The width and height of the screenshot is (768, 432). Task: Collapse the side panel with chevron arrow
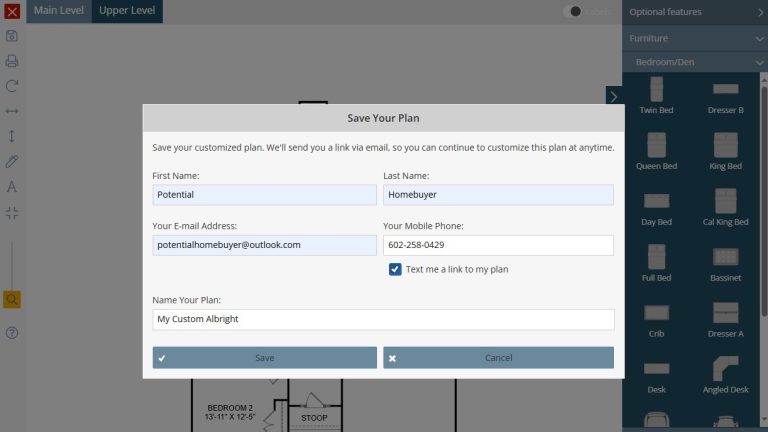point(614,96)
